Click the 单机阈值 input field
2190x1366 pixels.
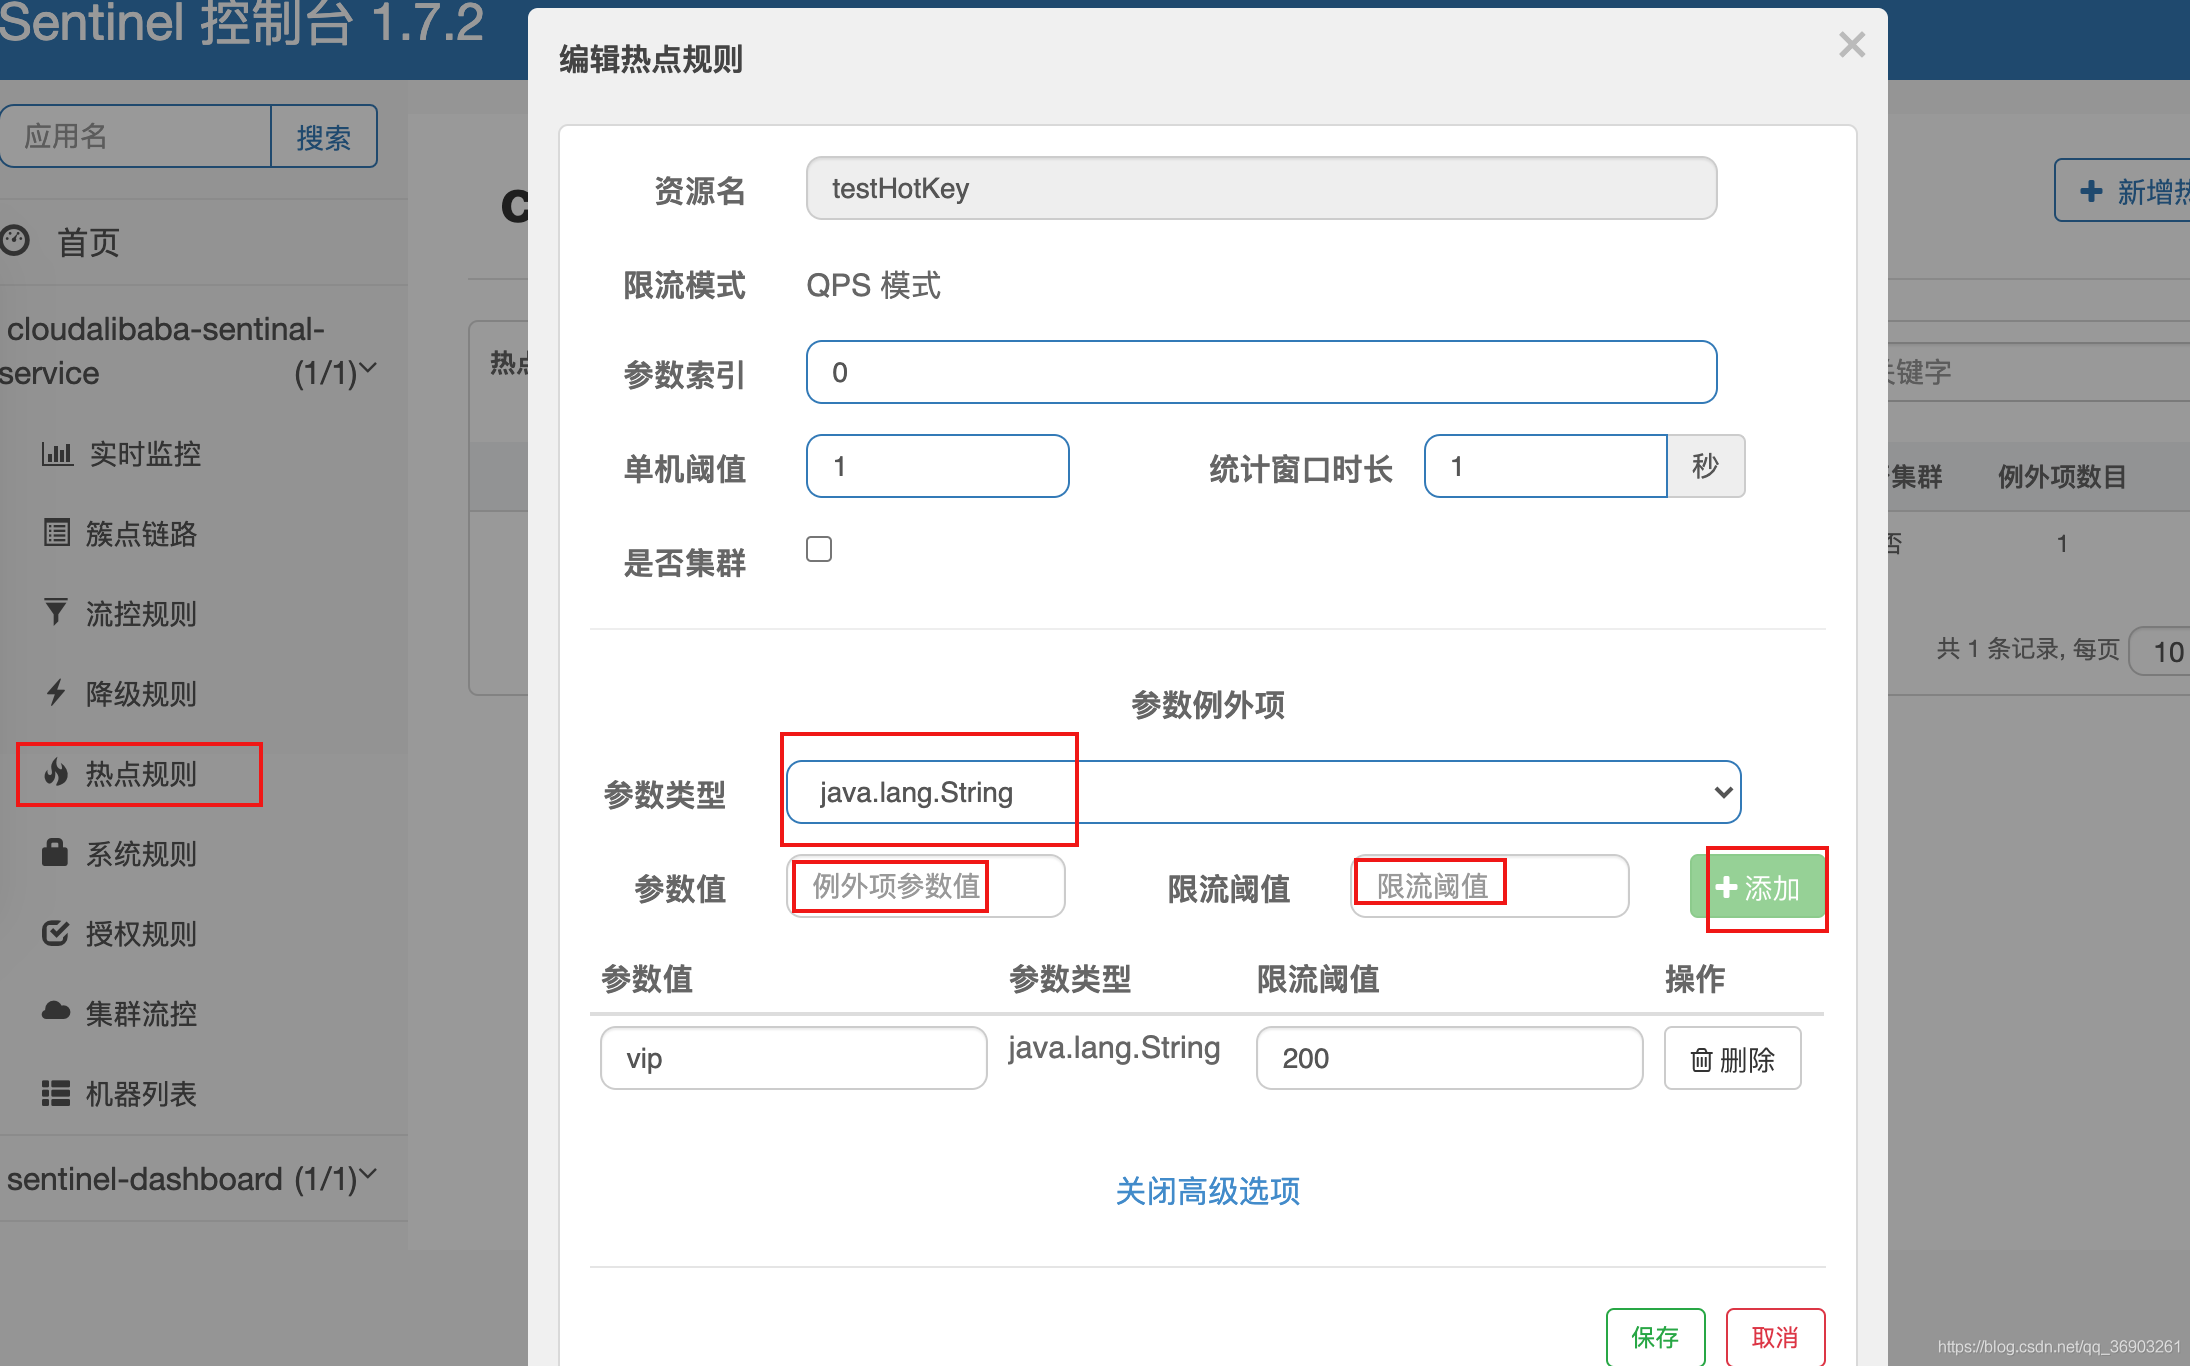tap(937, 466)
